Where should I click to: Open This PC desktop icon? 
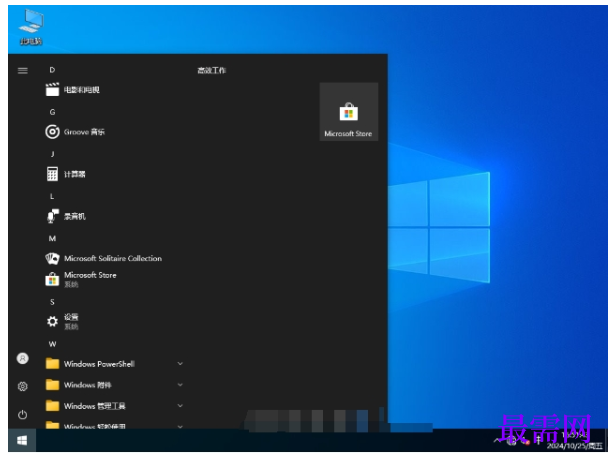(x=31, y=27)
